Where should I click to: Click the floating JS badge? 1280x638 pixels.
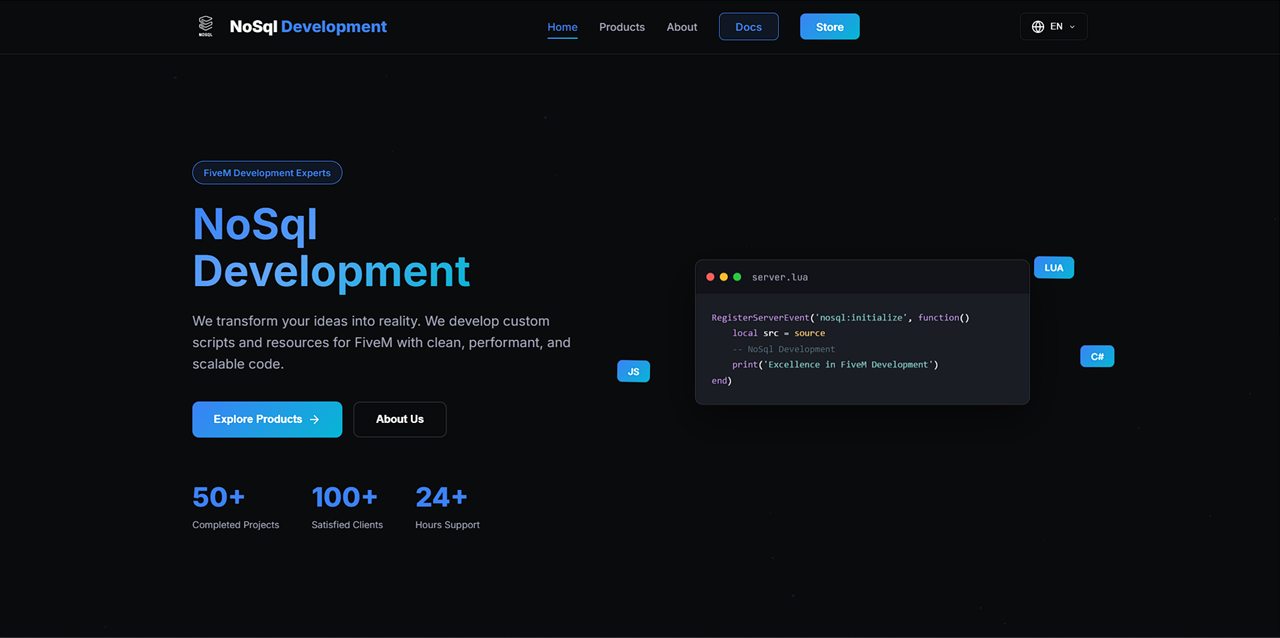[633, 371]
